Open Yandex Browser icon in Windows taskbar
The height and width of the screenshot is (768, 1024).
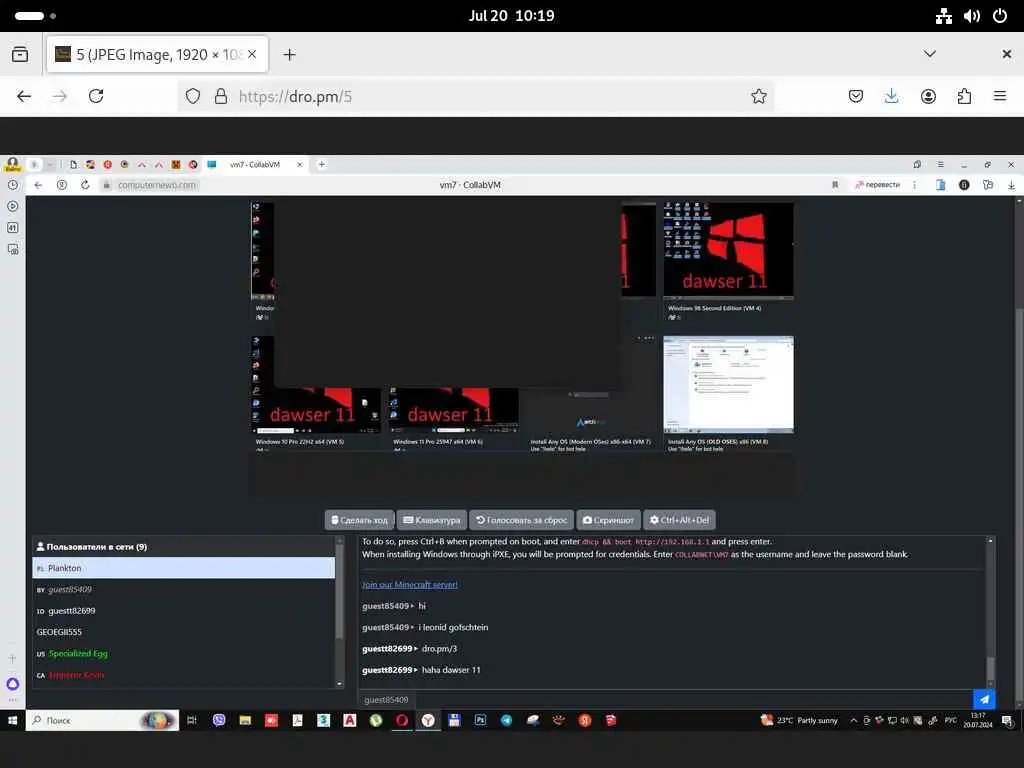[x=428, y=720]
